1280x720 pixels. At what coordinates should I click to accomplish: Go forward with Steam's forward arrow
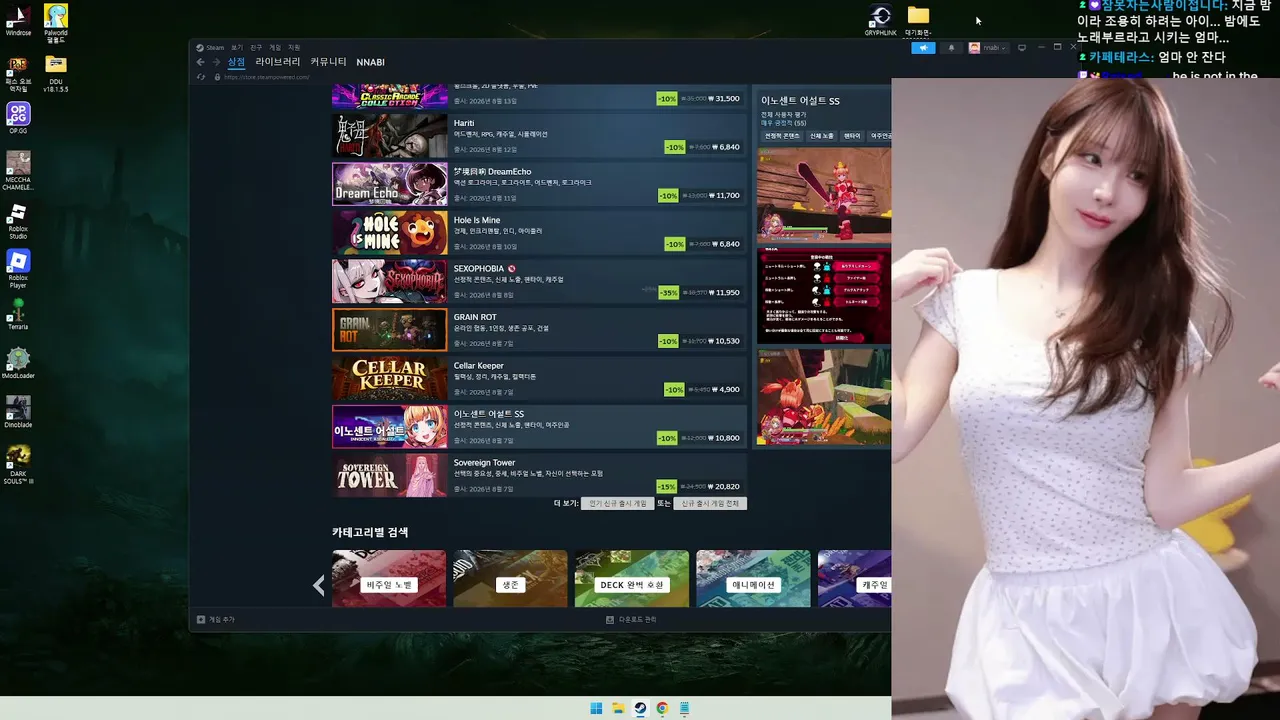[216, 62]
